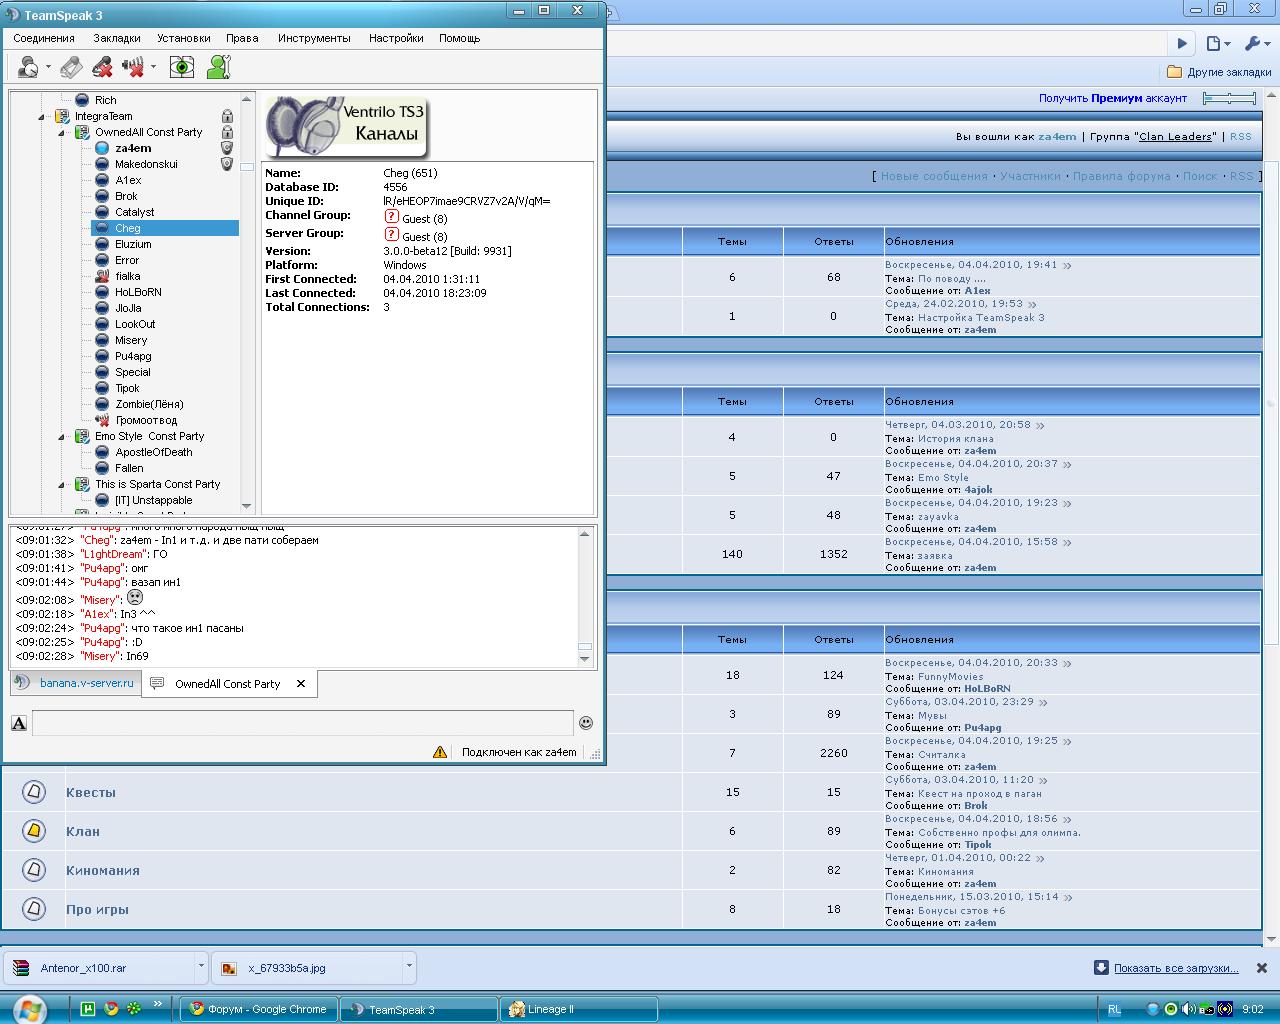This screenshot has width=1280, height=1024.
Task: Click the shield badge next to Makedonskui
Action: click(x=227, y=164)
